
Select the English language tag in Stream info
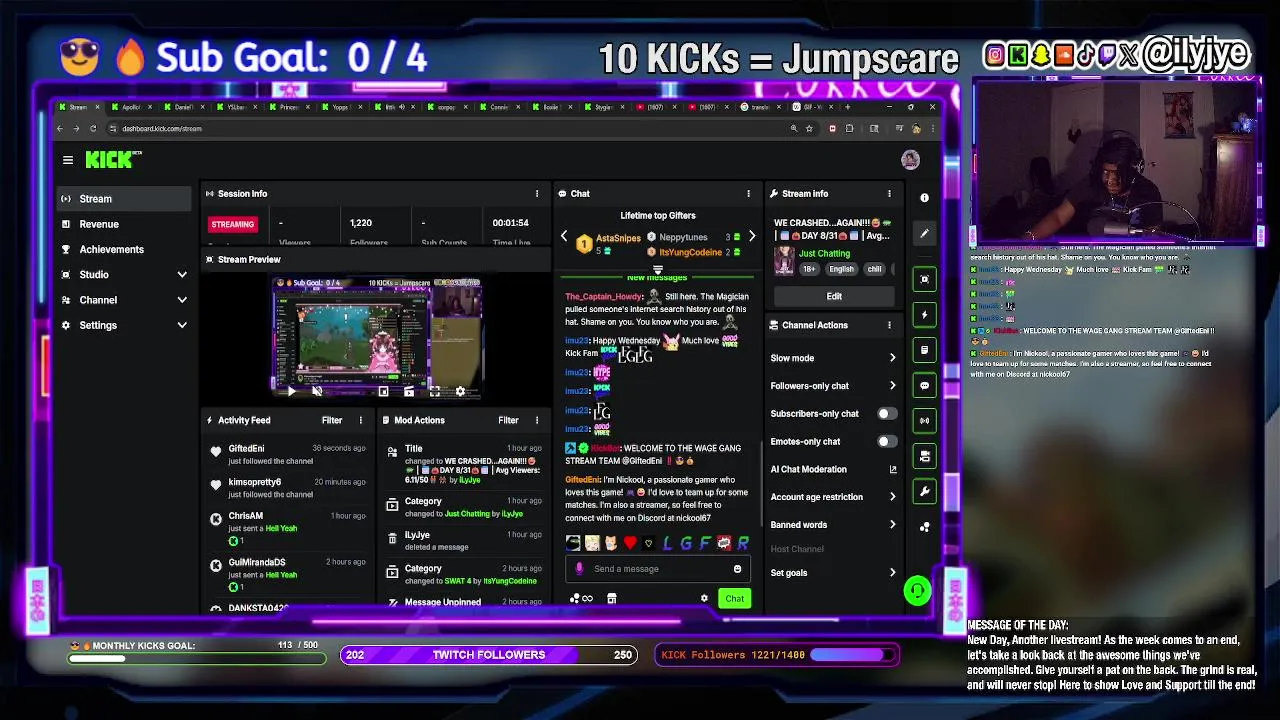841,269
